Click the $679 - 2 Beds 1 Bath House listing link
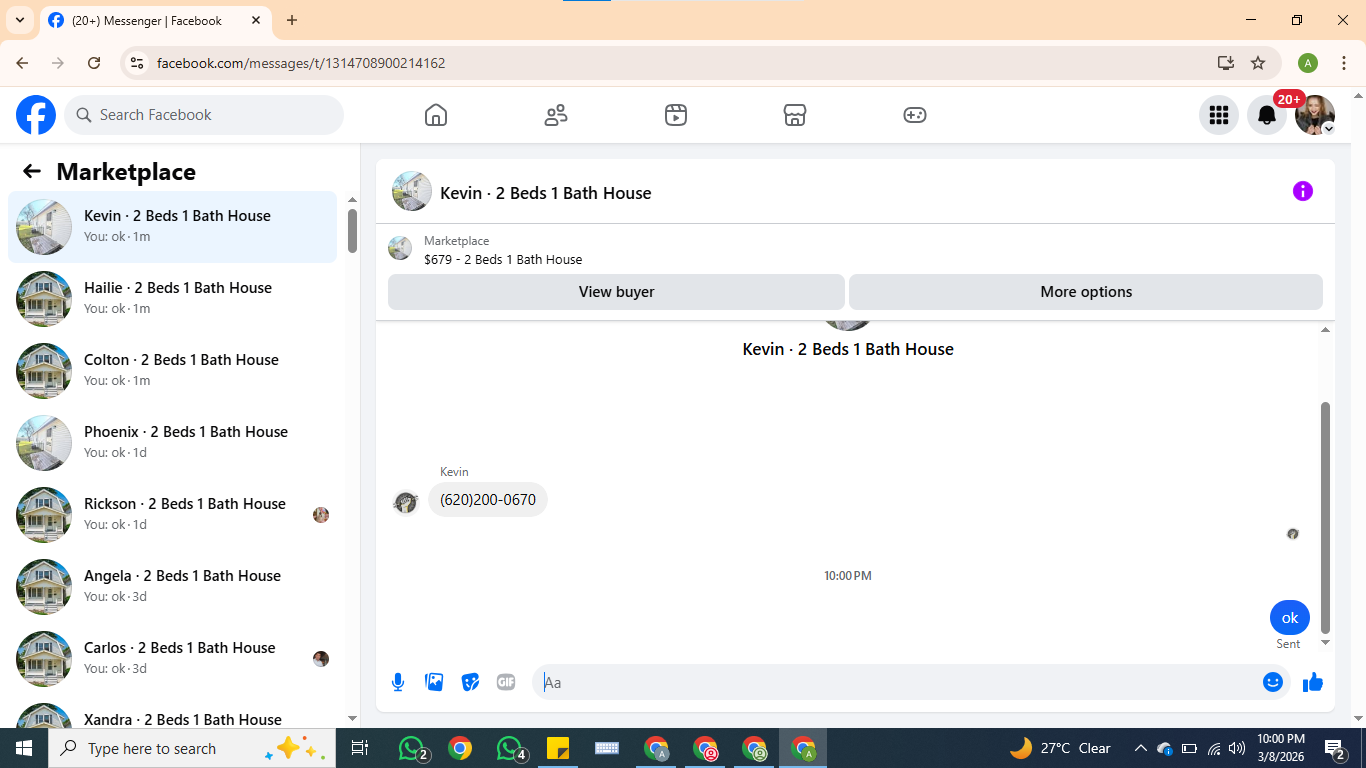This screenshot has width=1366, height=768. [503, 259]
